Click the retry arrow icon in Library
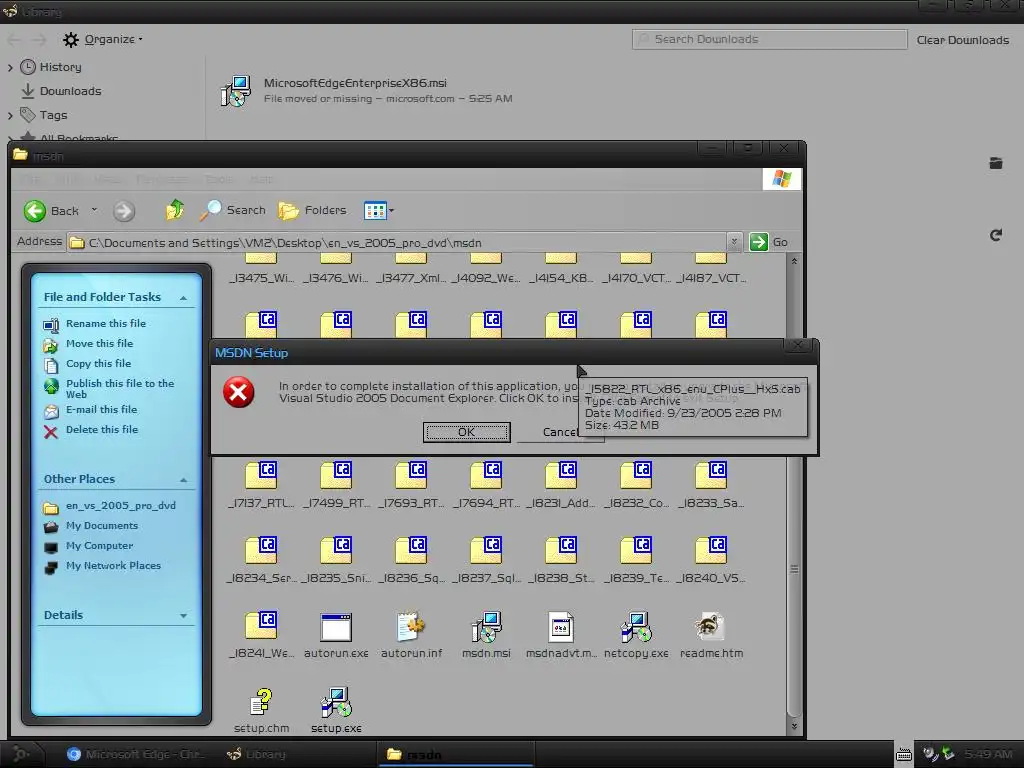Viewport: 1024px width, 768px height. [x=995, y=235]
